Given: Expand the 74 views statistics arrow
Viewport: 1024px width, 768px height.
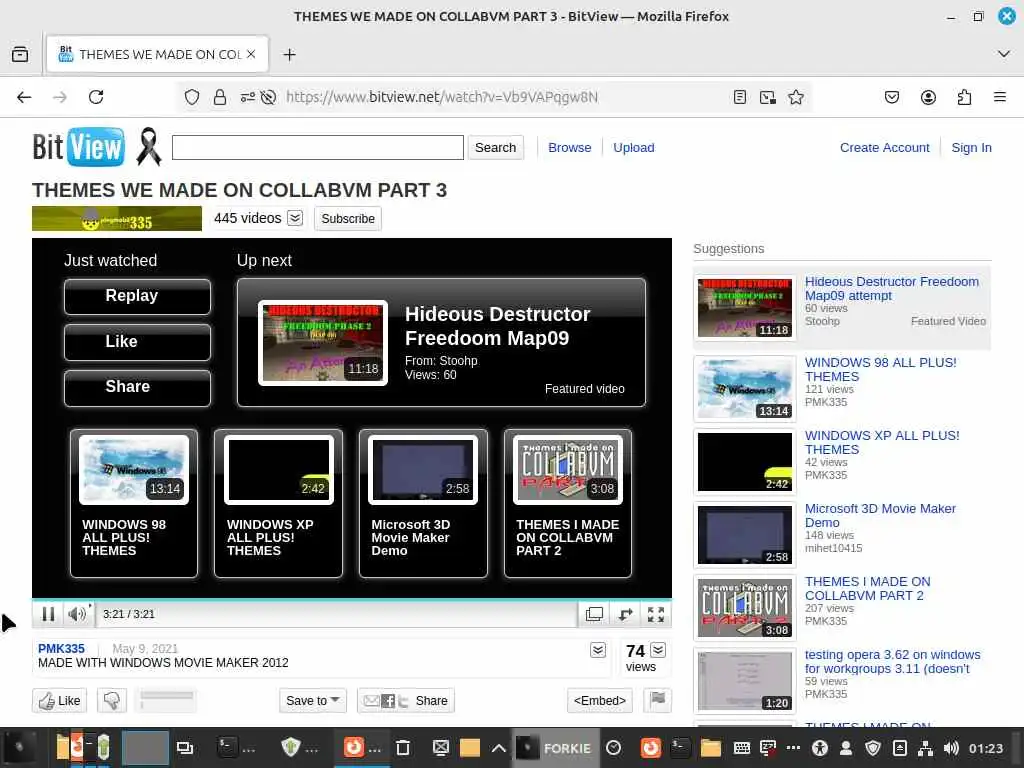Looking at the screenshot, I should click(658, 650).
